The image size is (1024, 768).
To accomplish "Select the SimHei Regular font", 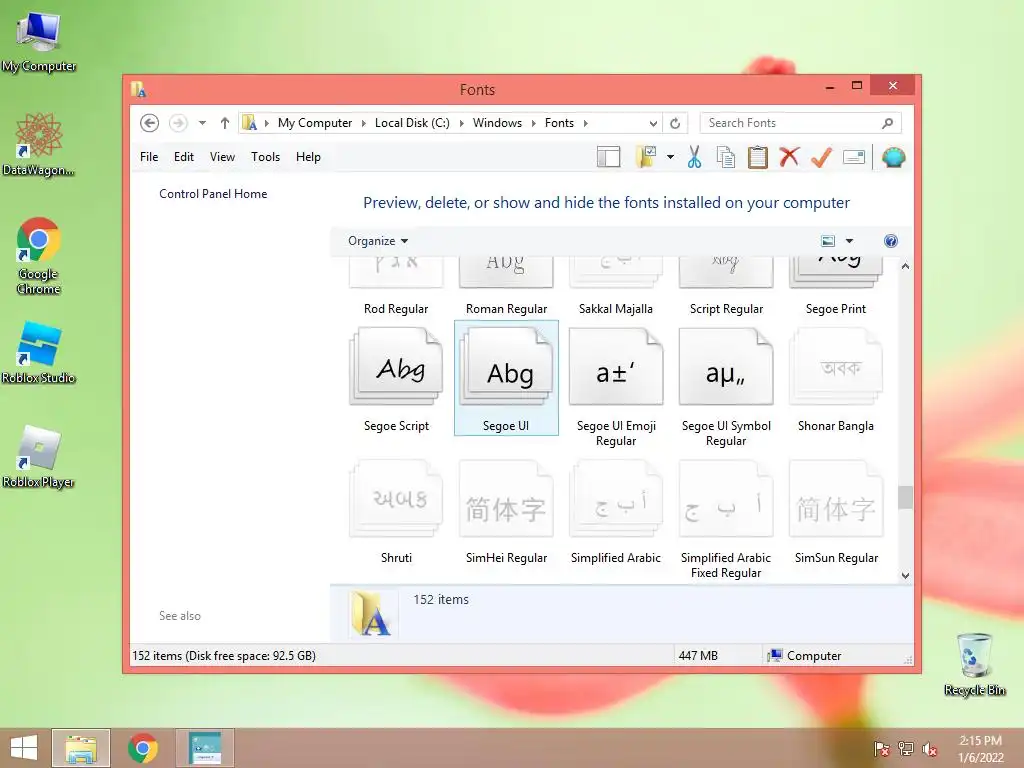I will (506, 511).
